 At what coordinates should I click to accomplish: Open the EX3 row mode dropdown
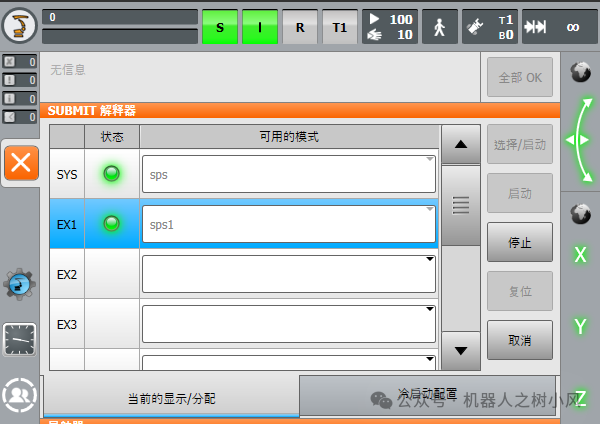point(289,324)
